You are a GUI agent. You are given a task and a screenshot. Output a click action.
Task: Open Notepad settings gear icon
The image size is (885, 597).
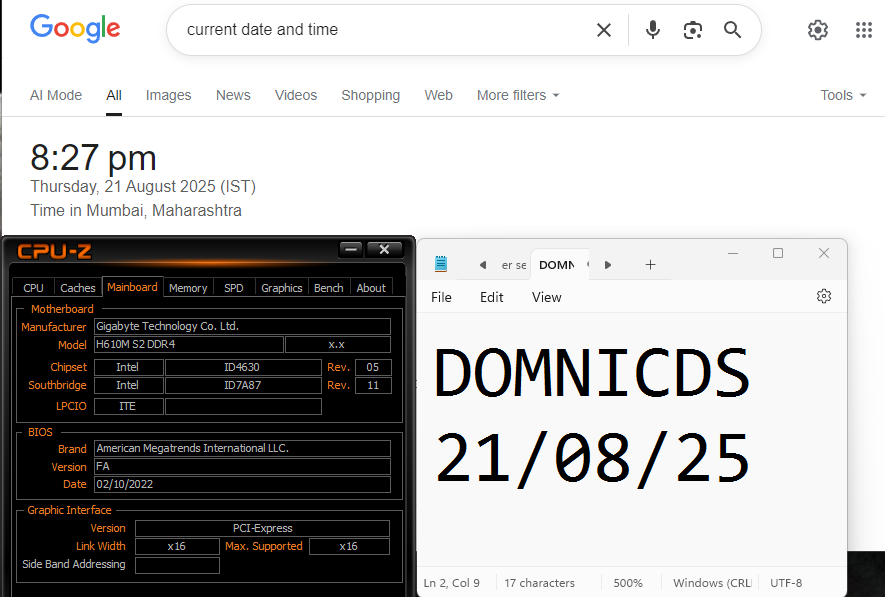pos(823,296)
